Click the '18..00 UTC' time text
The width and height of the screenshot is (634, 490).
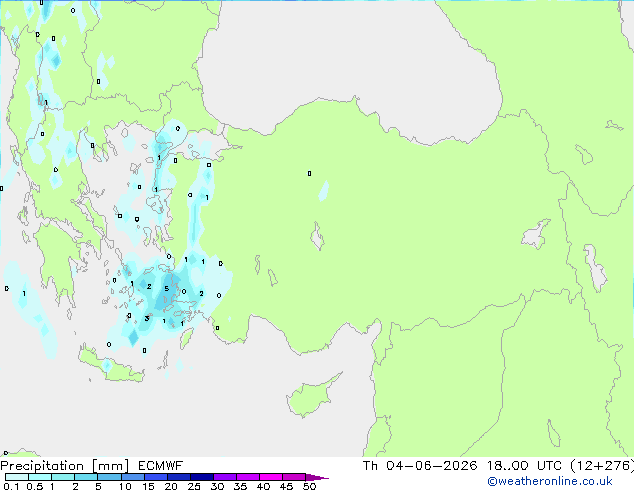[x=524, y=466]
